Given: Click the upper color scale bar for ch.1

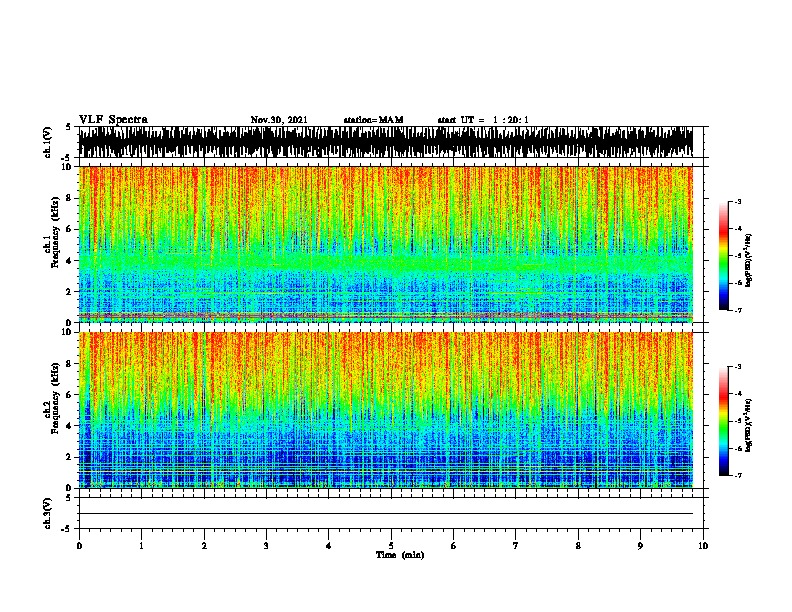Looking at the screenshot, I should [724, 256].
